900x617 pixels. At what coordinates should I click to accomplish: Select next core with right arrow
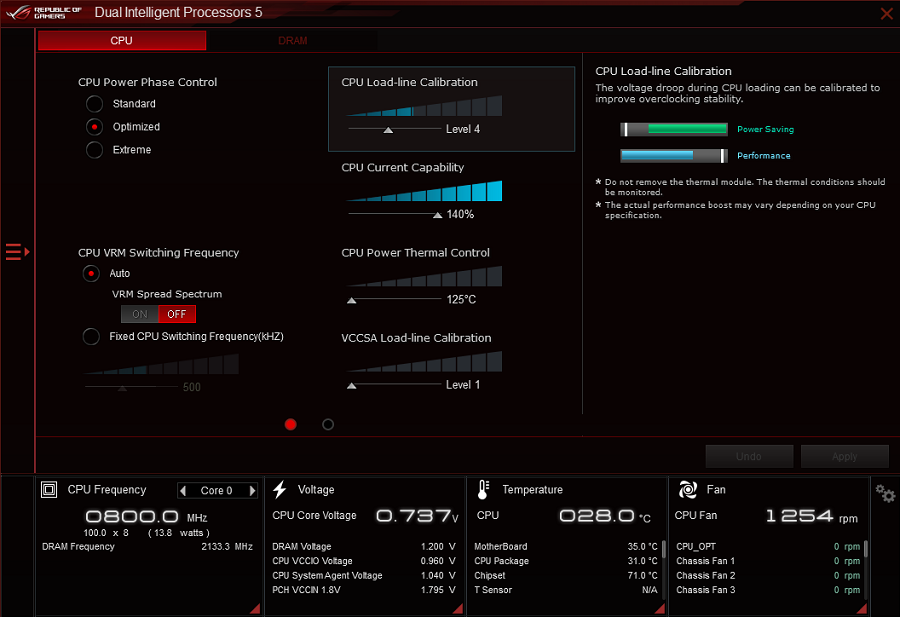click(252, 491)
